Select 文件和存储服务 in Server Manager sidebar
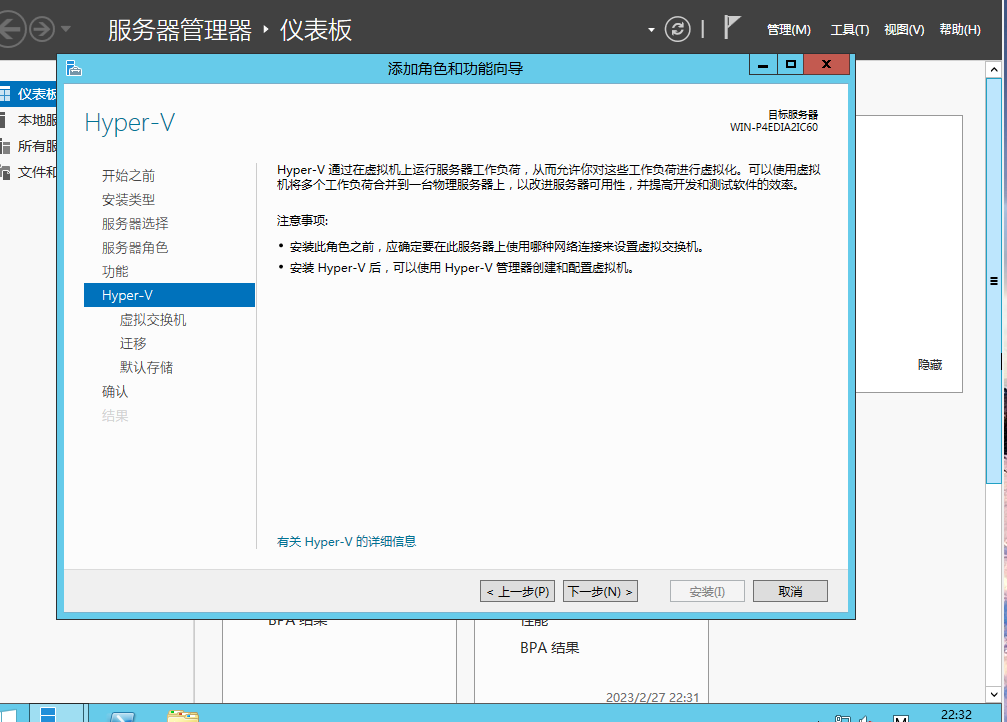Screen dimensions: 1007x722 click(28, 172)
